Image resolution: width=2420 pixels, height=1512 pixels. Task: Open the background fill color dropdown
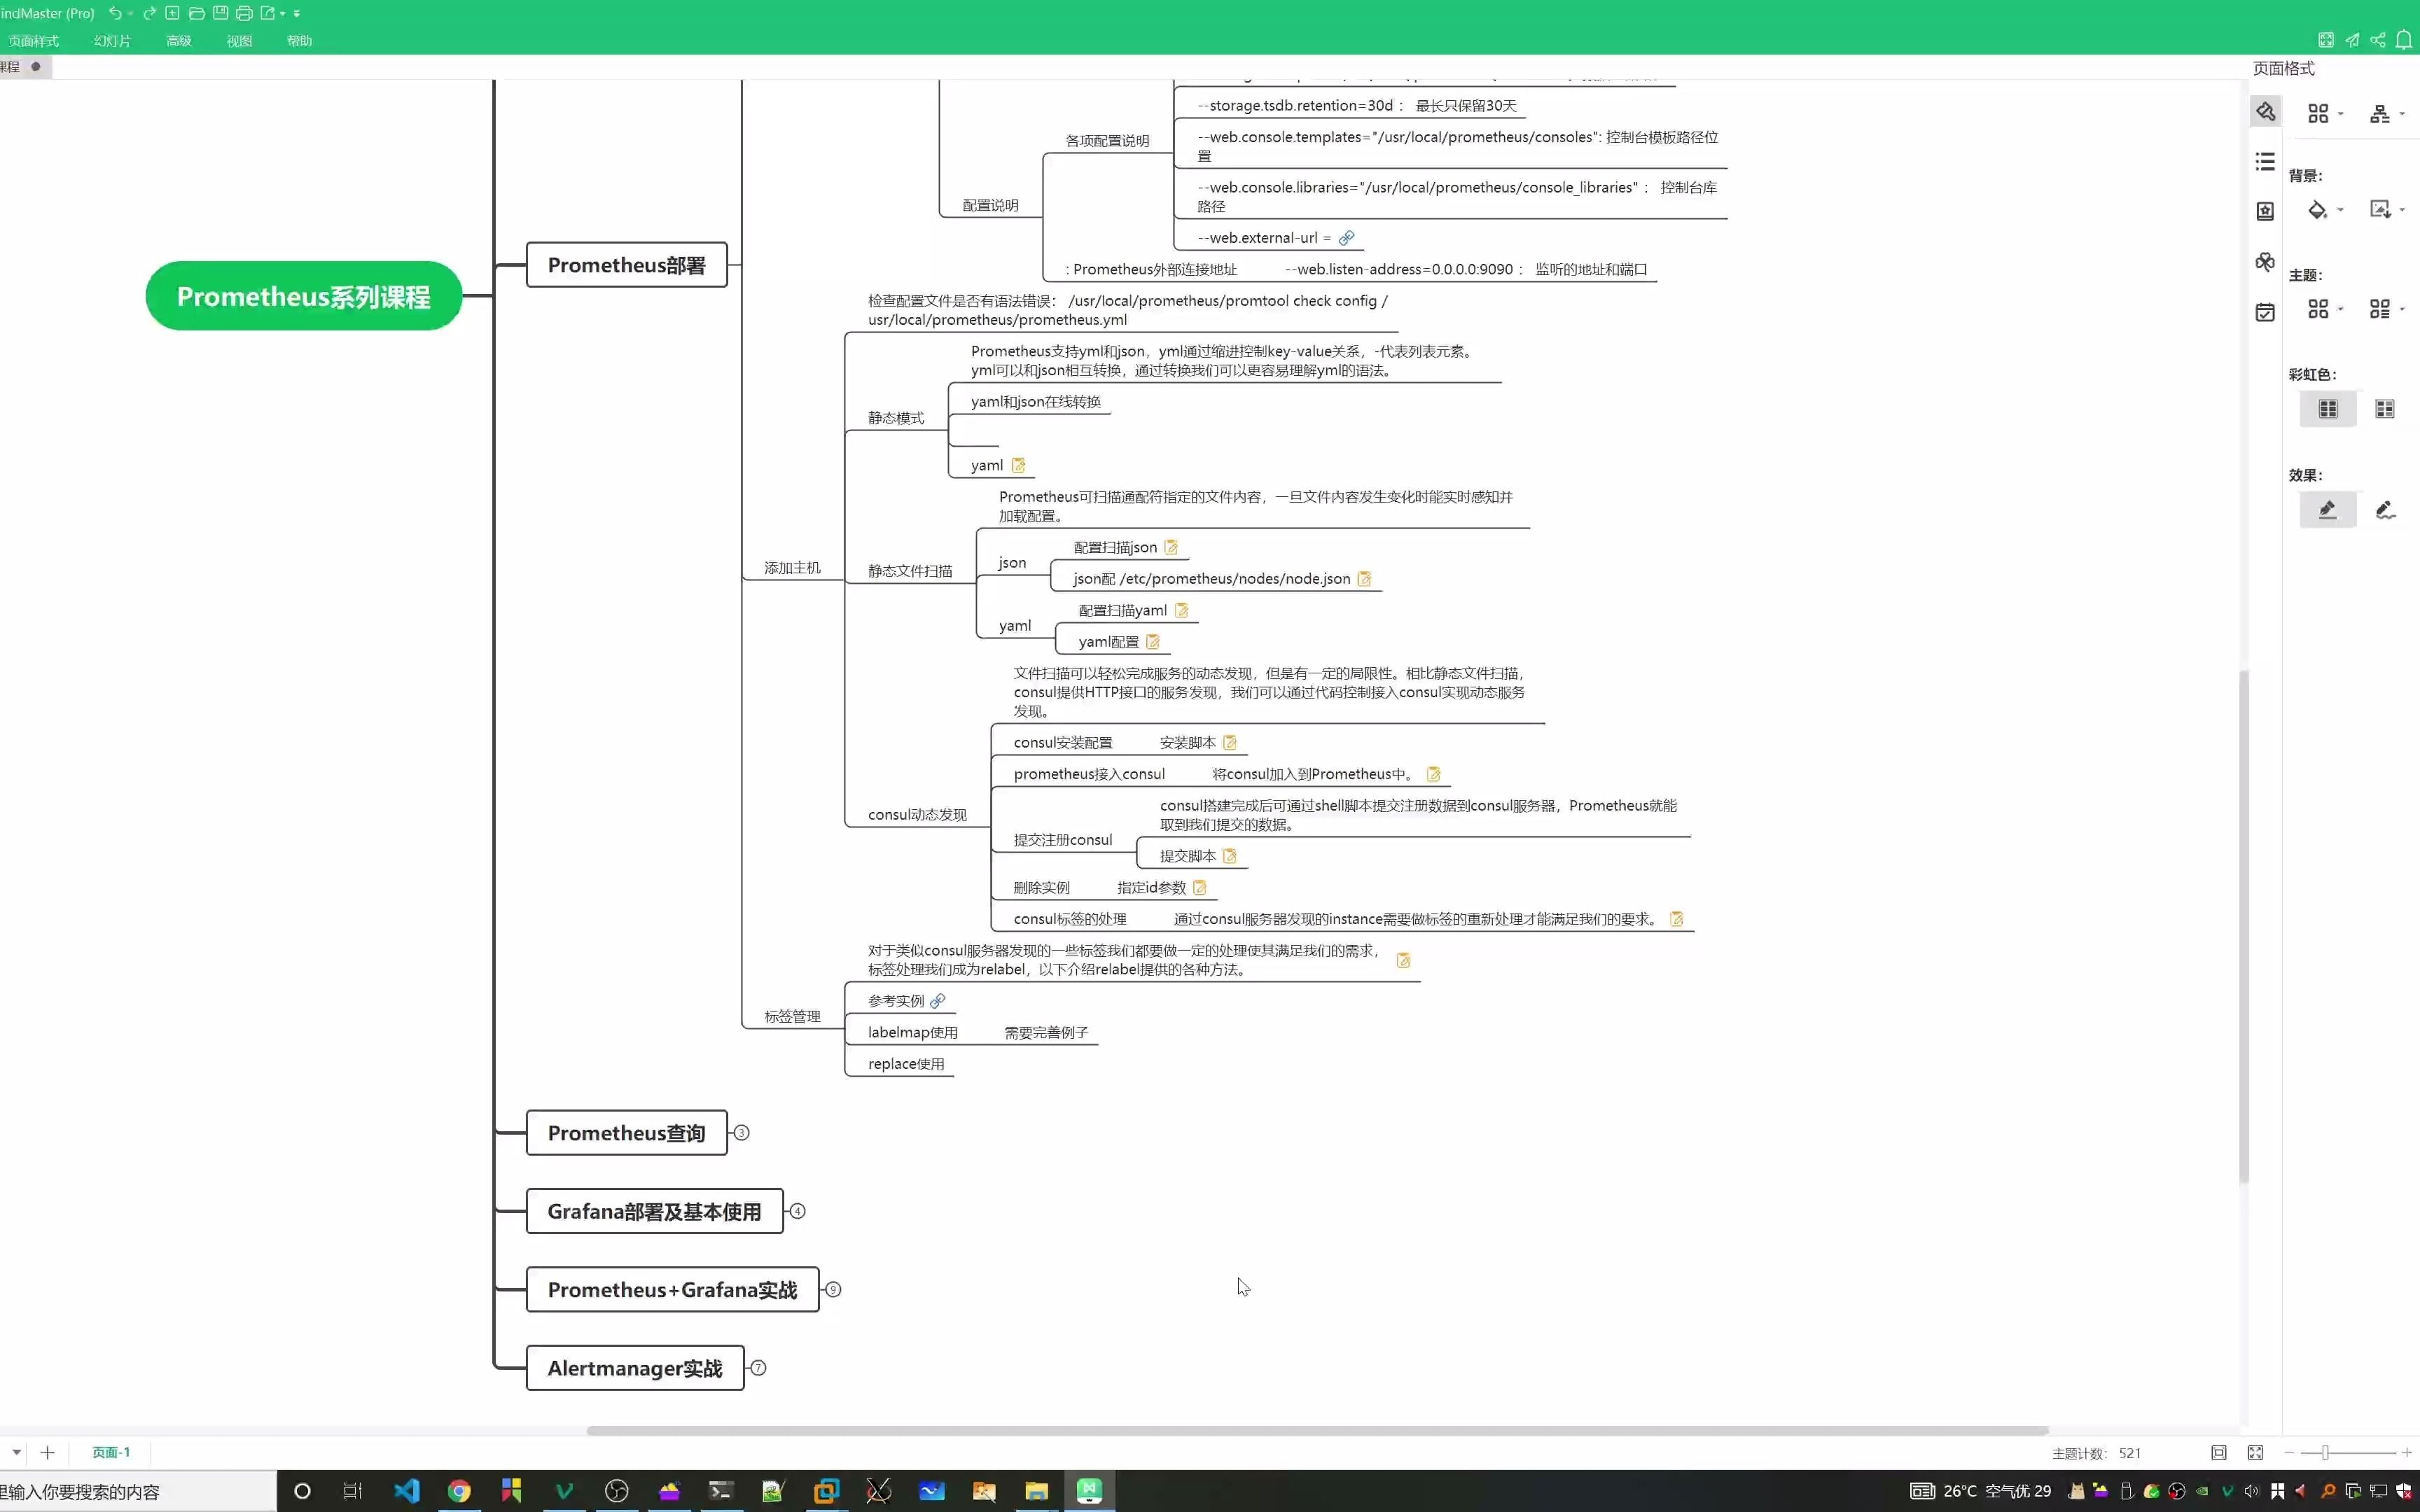[2325, 210]
